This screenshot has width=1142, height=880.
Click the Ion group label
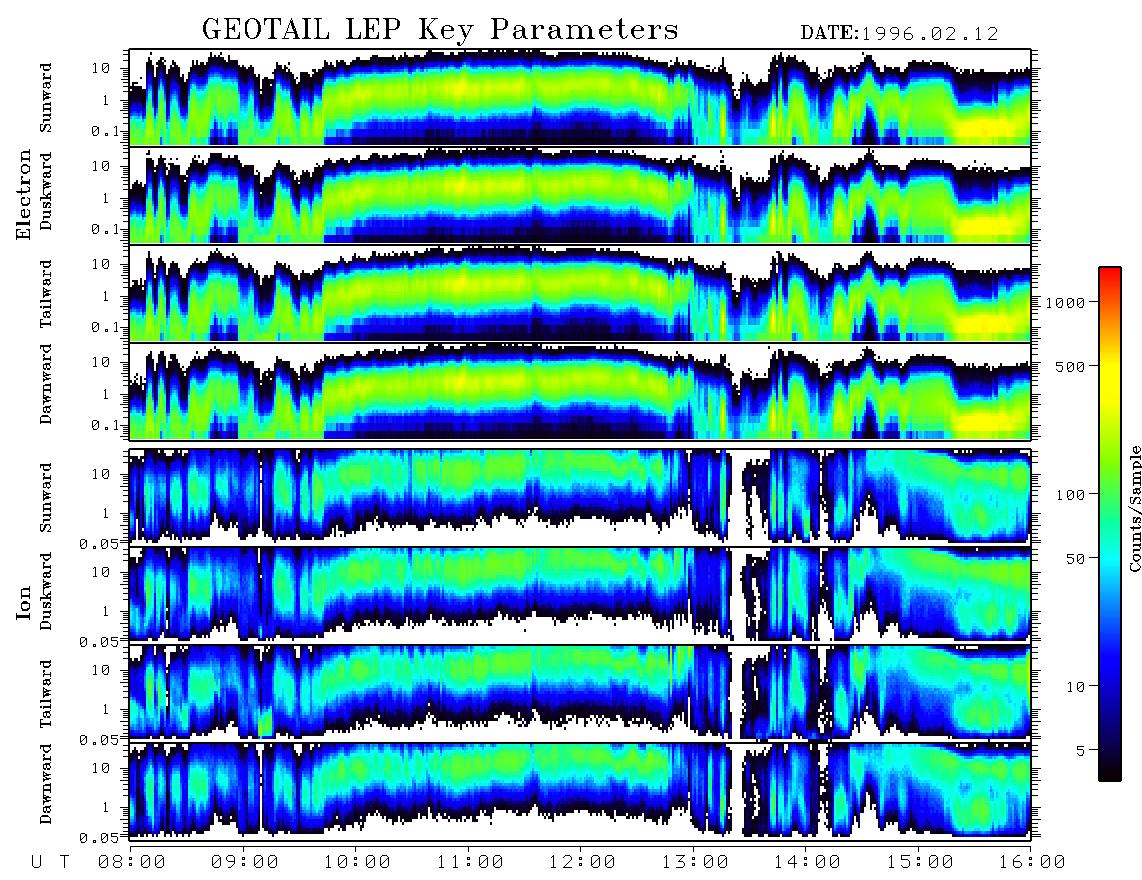pos(24,603)
